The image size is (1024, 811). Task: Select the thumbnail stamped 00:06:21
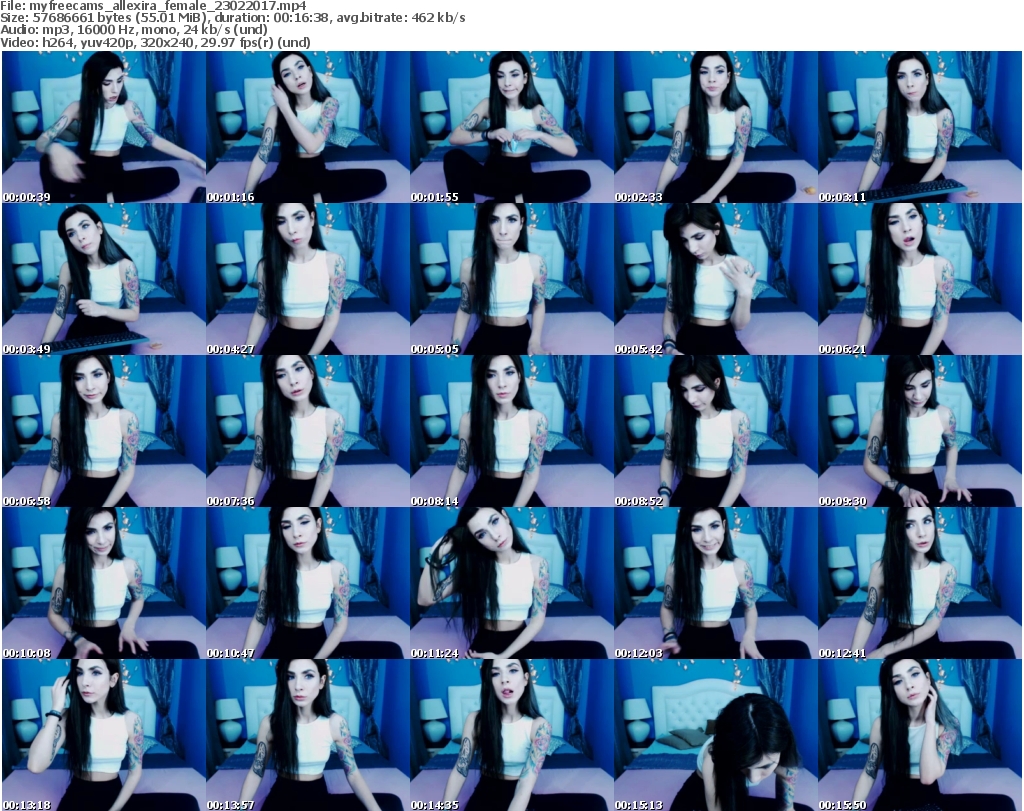coord(920,279)
